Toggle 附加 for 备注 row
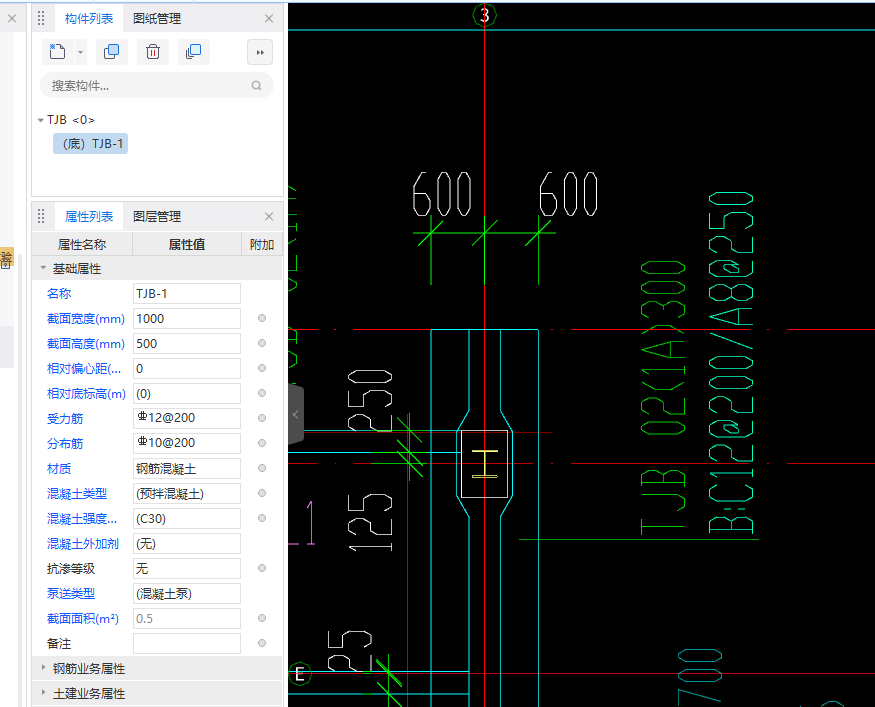The height and width of the screenshot is (707, 875). [262, 643]
